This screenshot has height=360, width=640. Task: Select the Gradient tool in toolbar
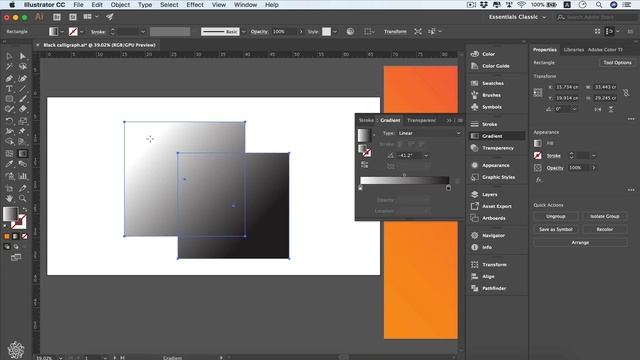point(22,153)
